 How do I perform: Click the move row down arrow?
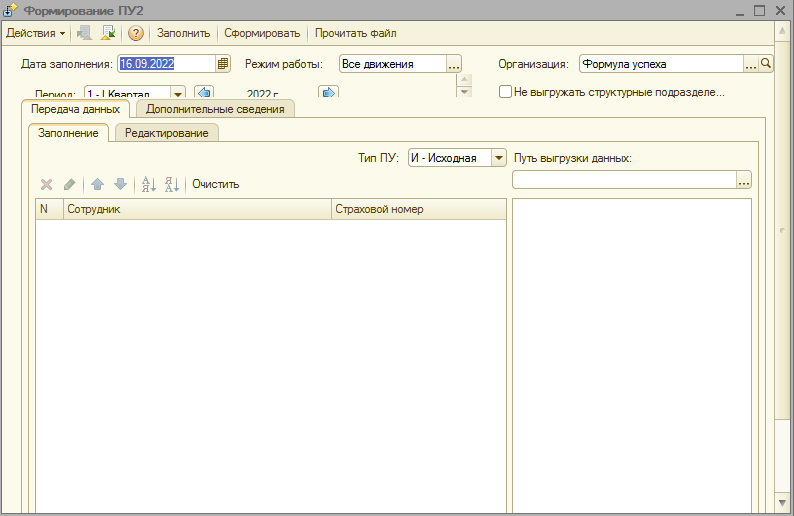[x=120, y=184]
